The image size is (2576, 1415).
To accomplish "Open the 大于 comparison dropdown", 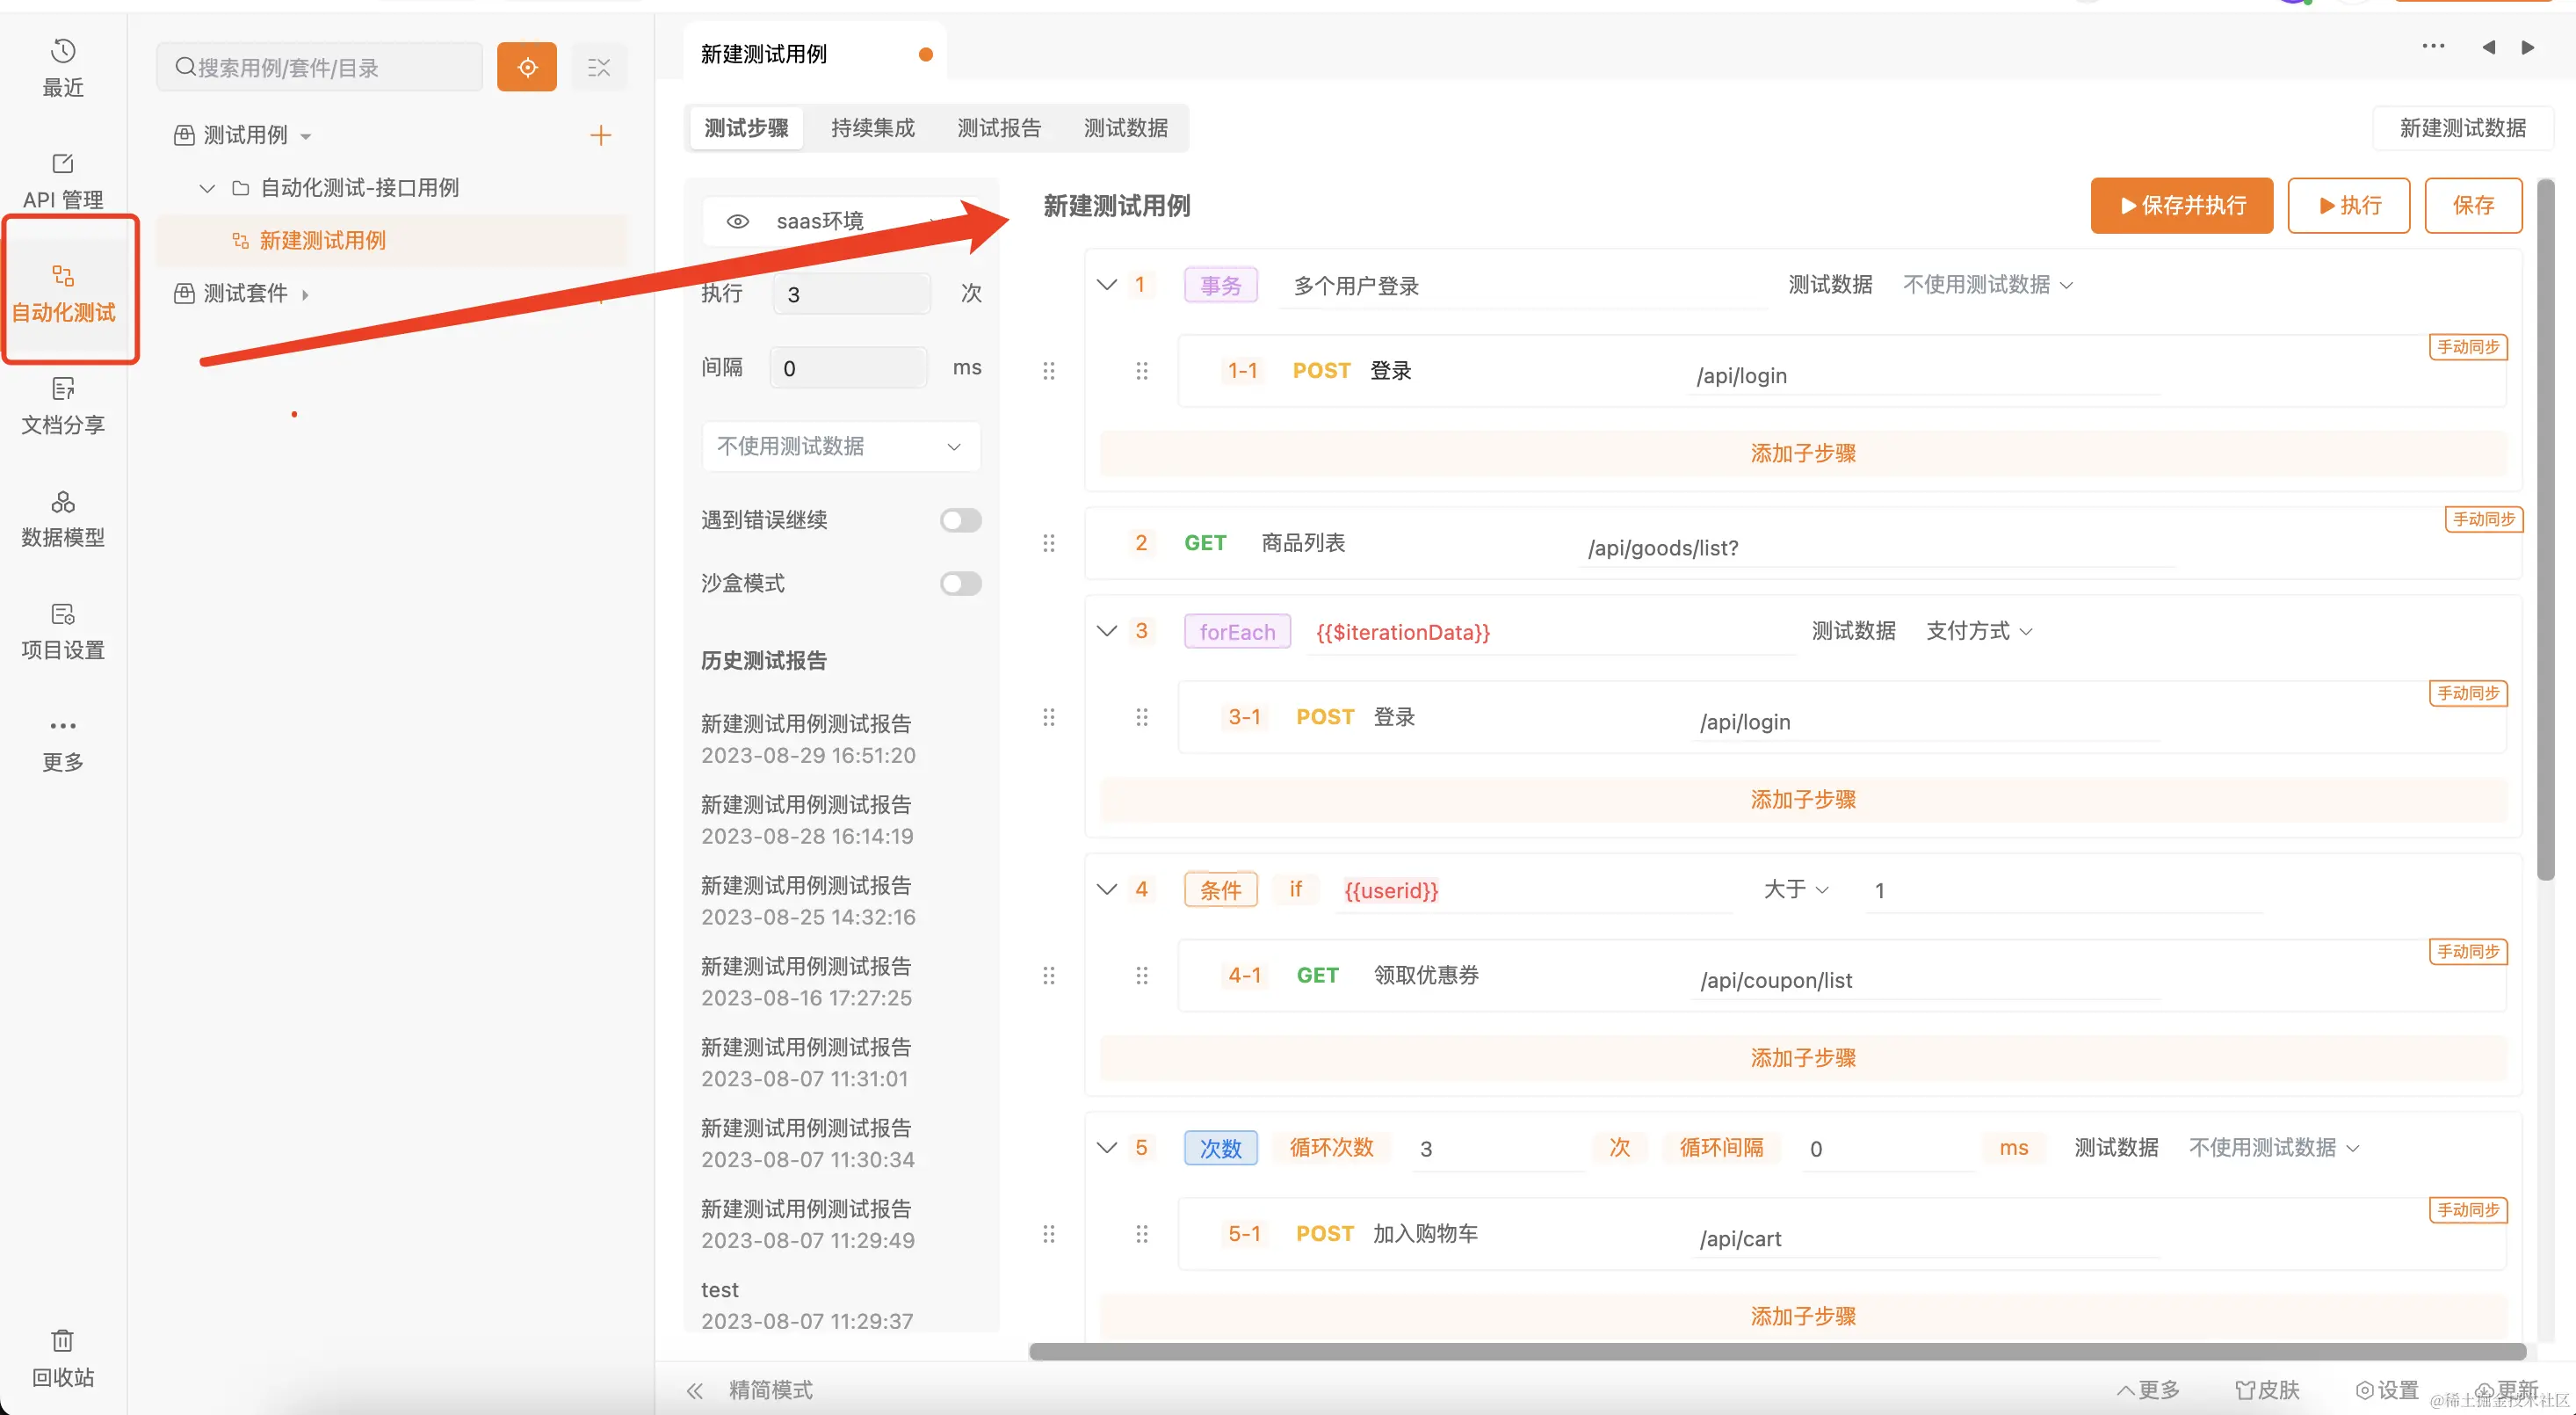I will [1796, 889].
